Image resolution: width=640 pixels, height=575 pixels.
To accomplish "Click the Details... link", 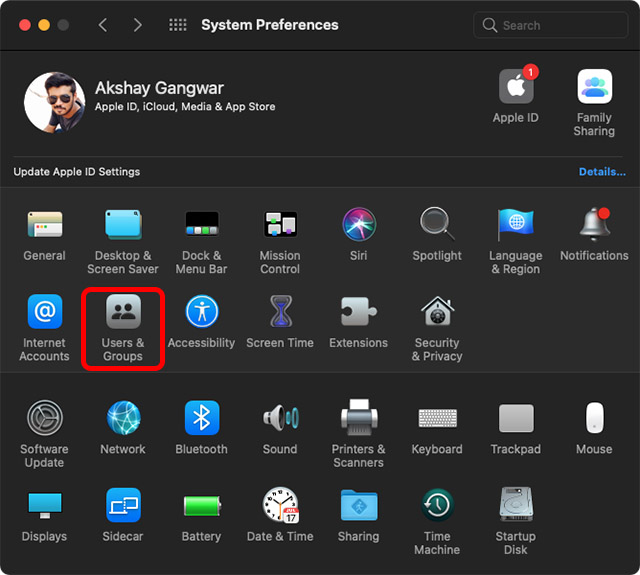I will 602,172.
